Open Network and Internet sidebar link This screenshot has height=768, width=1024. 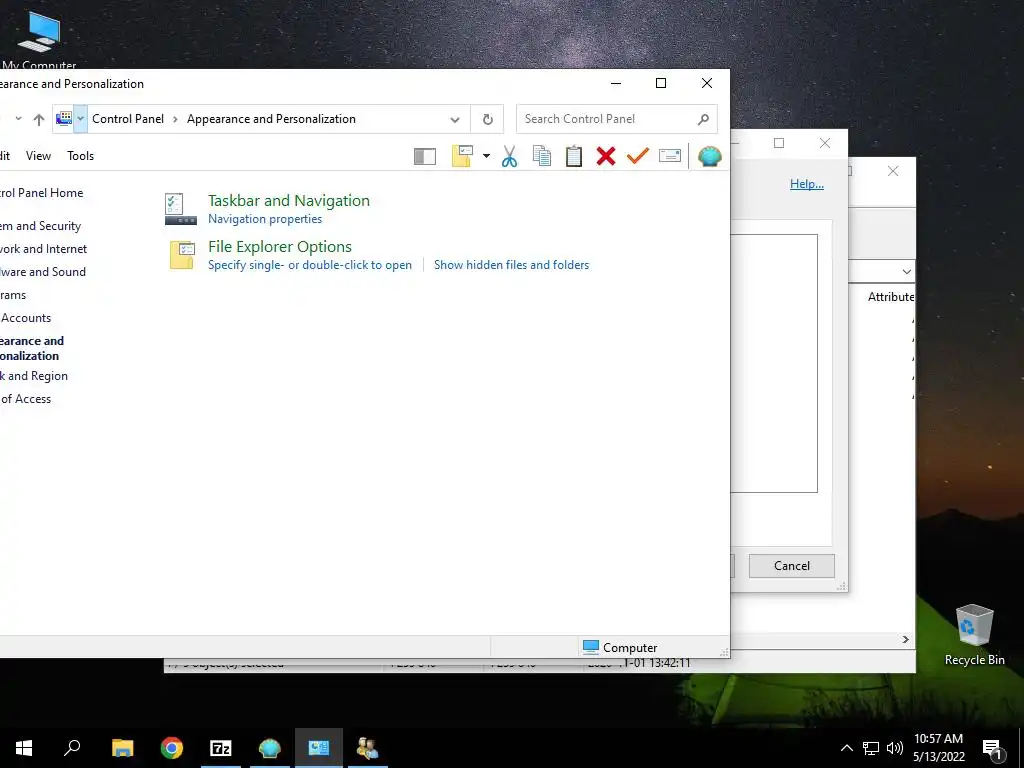click(43, 249)
